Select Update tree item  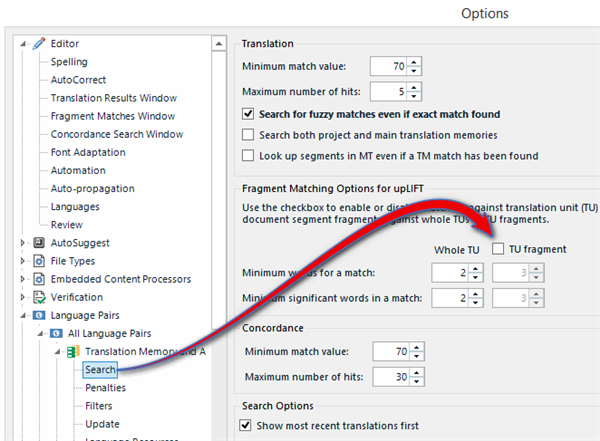click(x=102, y=424)
